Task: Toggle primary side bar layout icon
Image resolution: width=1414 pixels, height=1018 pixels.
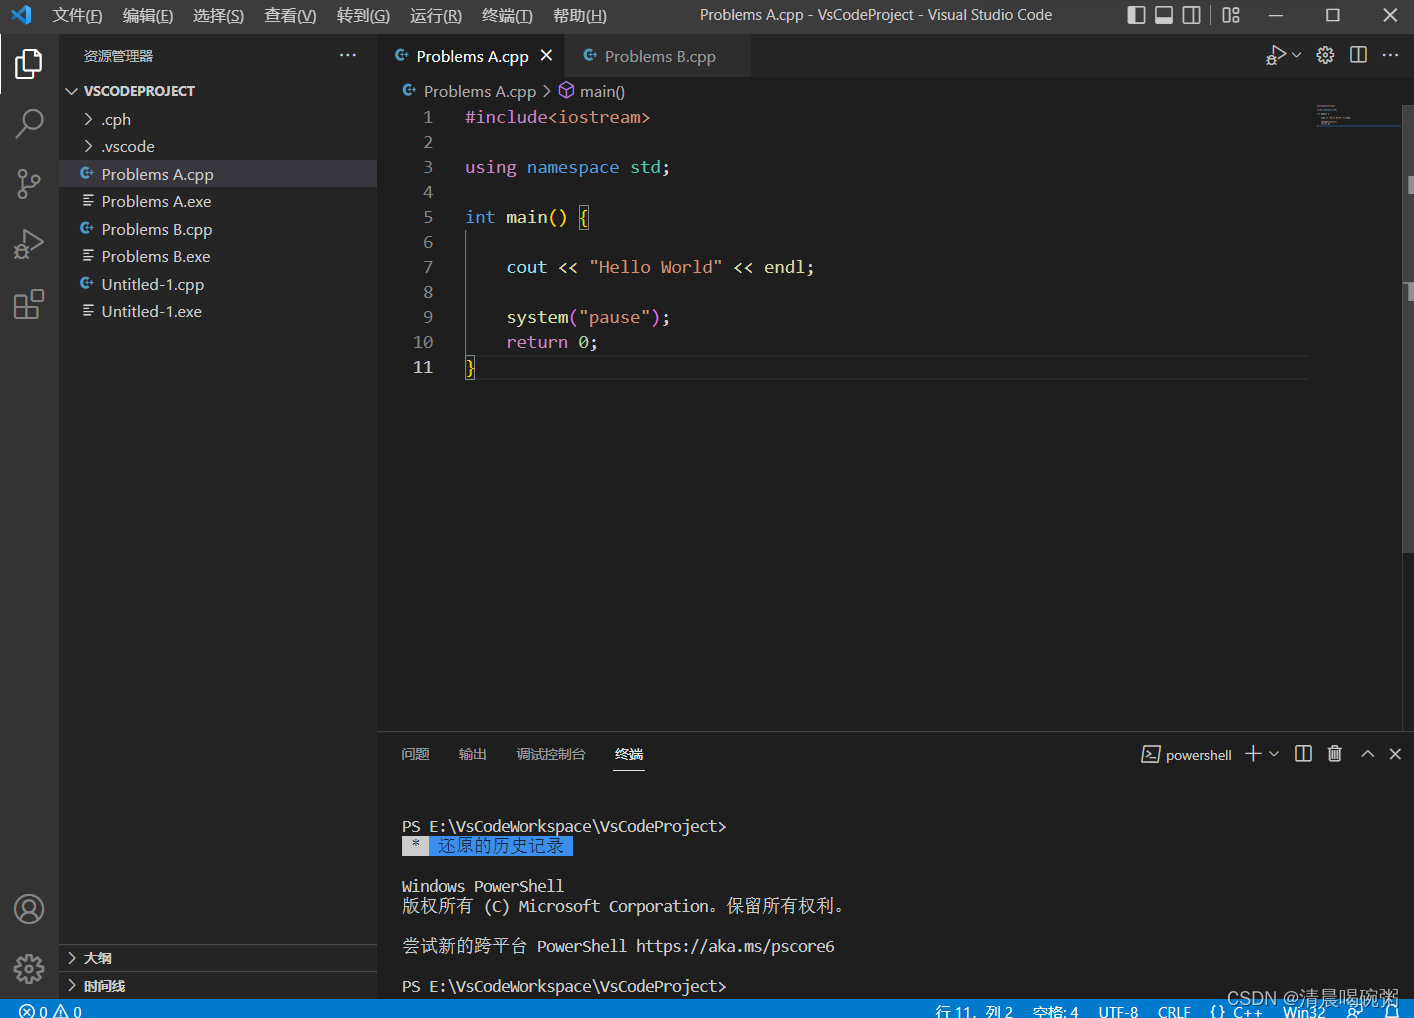Action: pyautogui.click(x=1137, y=15)
